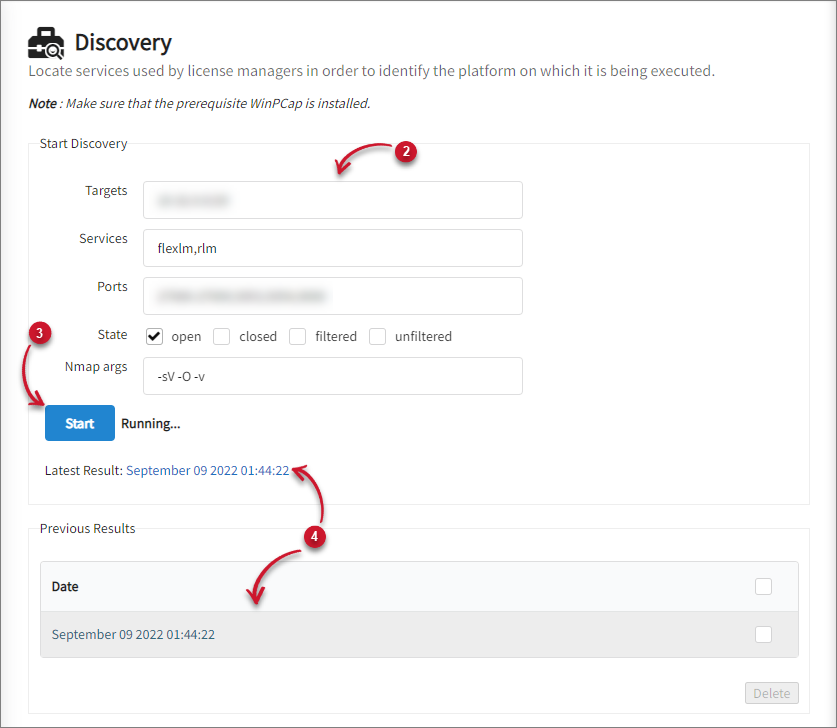
Task: Click the Ports input field
Action: point(335,296)
